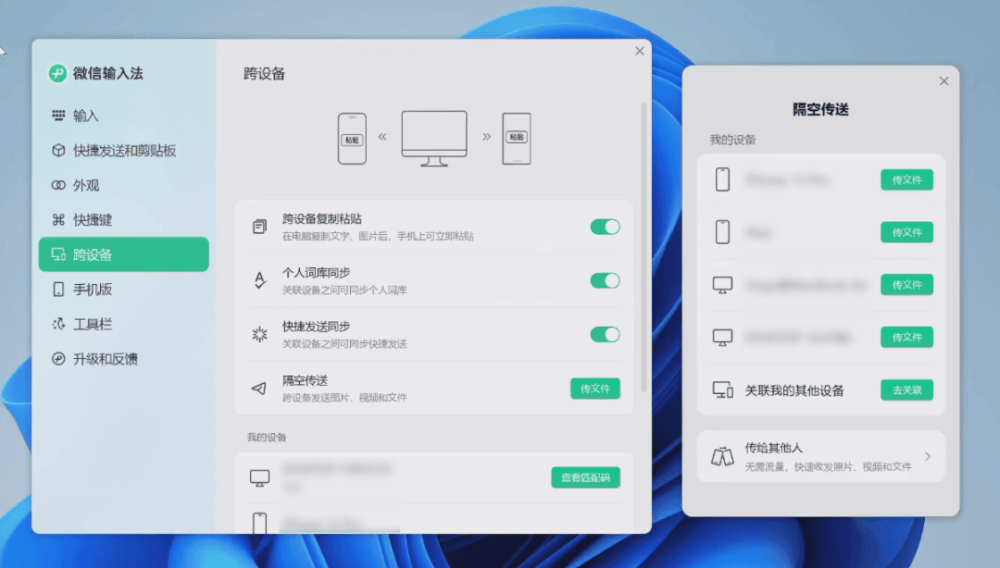This screenshot has height=568, width=1000.
Task: Click the settings window vertical scrollbar
Action: click(643, 247)
